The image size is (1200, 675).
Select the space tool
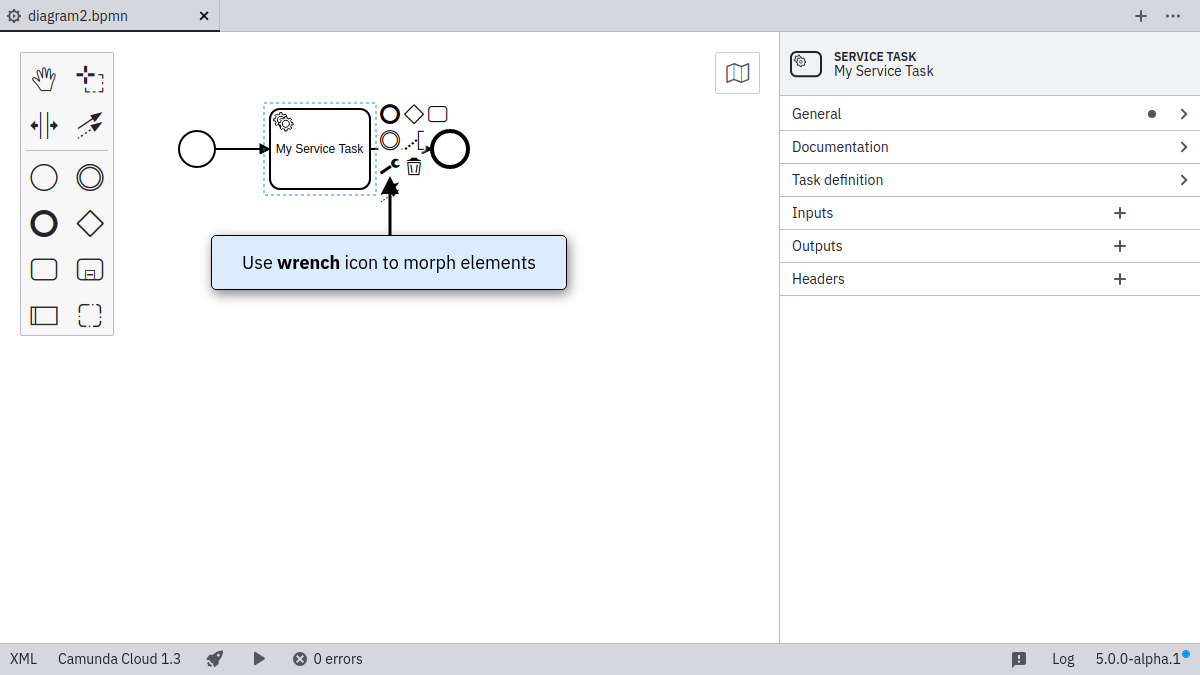click(x=44, y=125)
